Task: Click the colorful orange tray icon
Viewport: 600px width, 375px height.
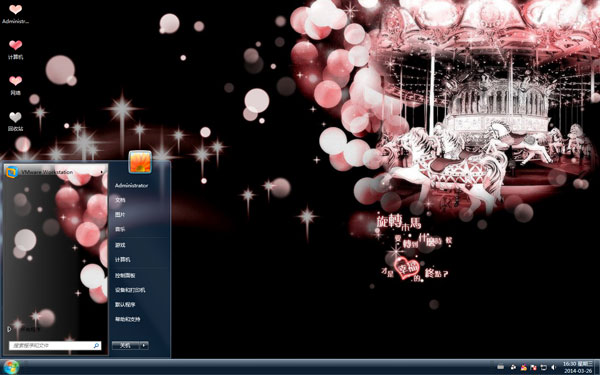Action: [x=523, y=367]
